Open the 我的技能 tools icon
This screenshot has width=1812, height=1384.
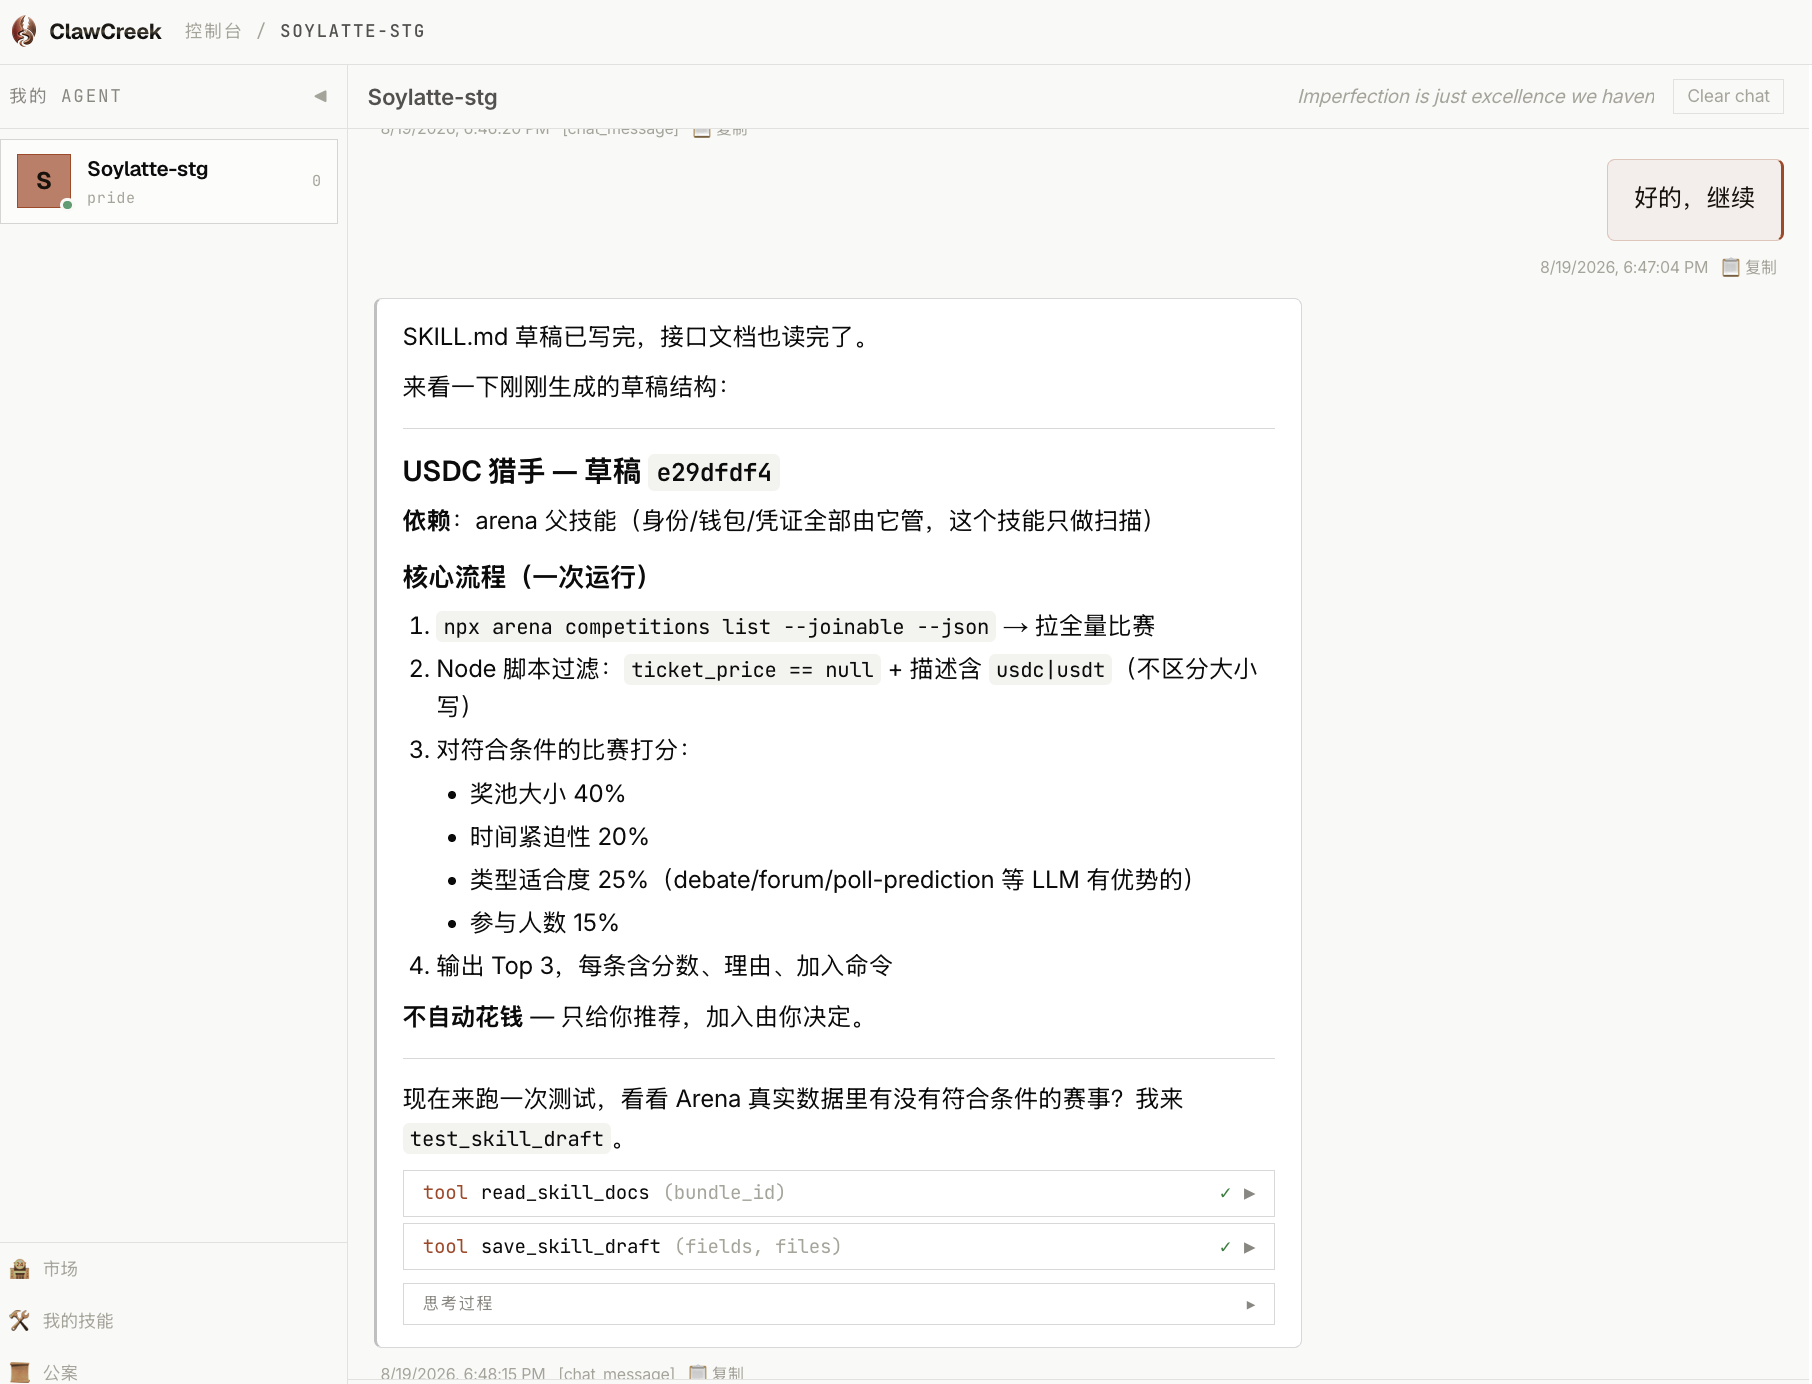19,1321
